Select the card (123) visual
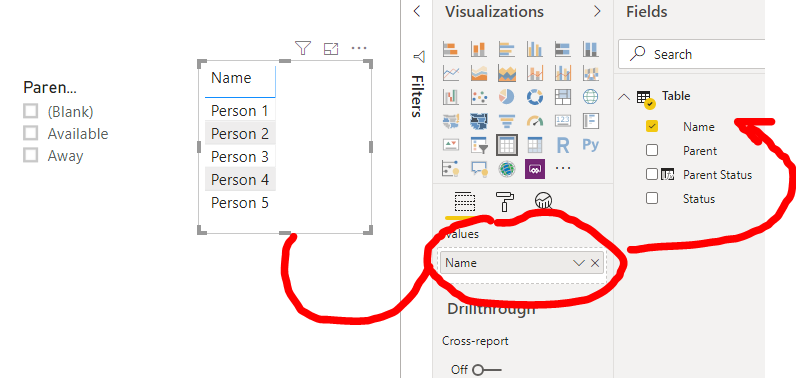 point(562,121)
